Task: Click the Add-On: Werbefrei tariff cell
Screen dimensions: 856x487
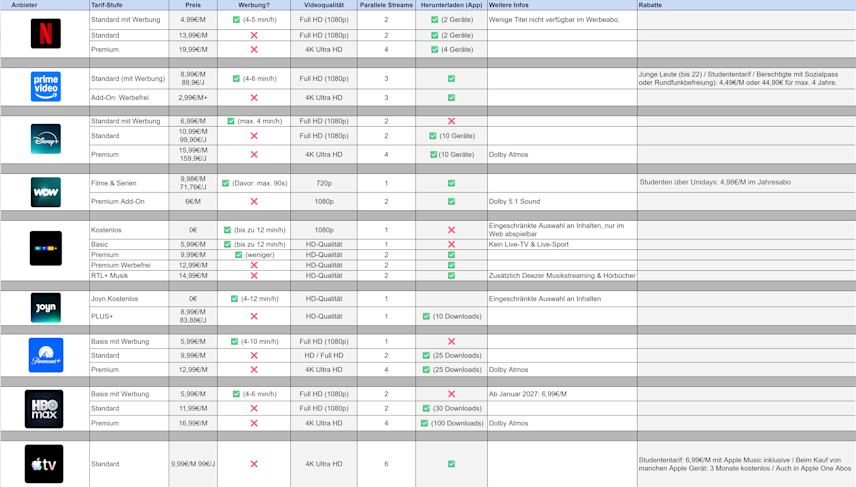Action: (129, 98)
